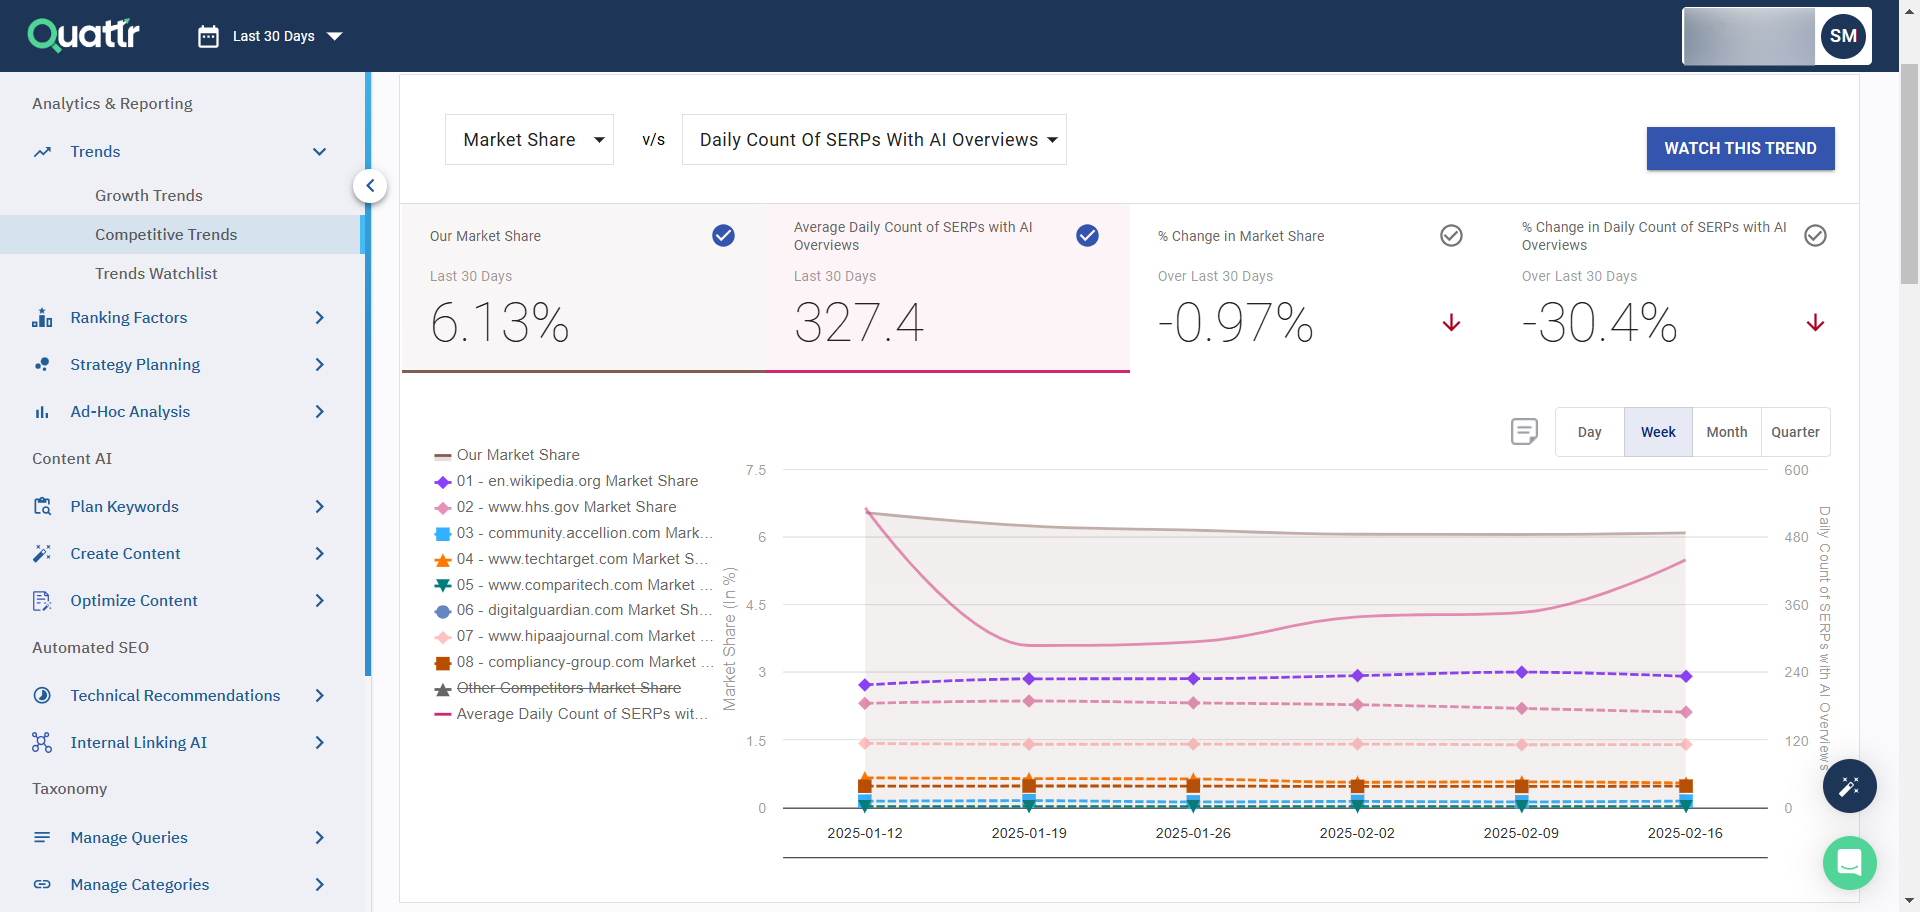Open the green chat support bubble
The height and width of the screenshot is (912, 1920).
pyautogui.click(x=1849, y=862)
